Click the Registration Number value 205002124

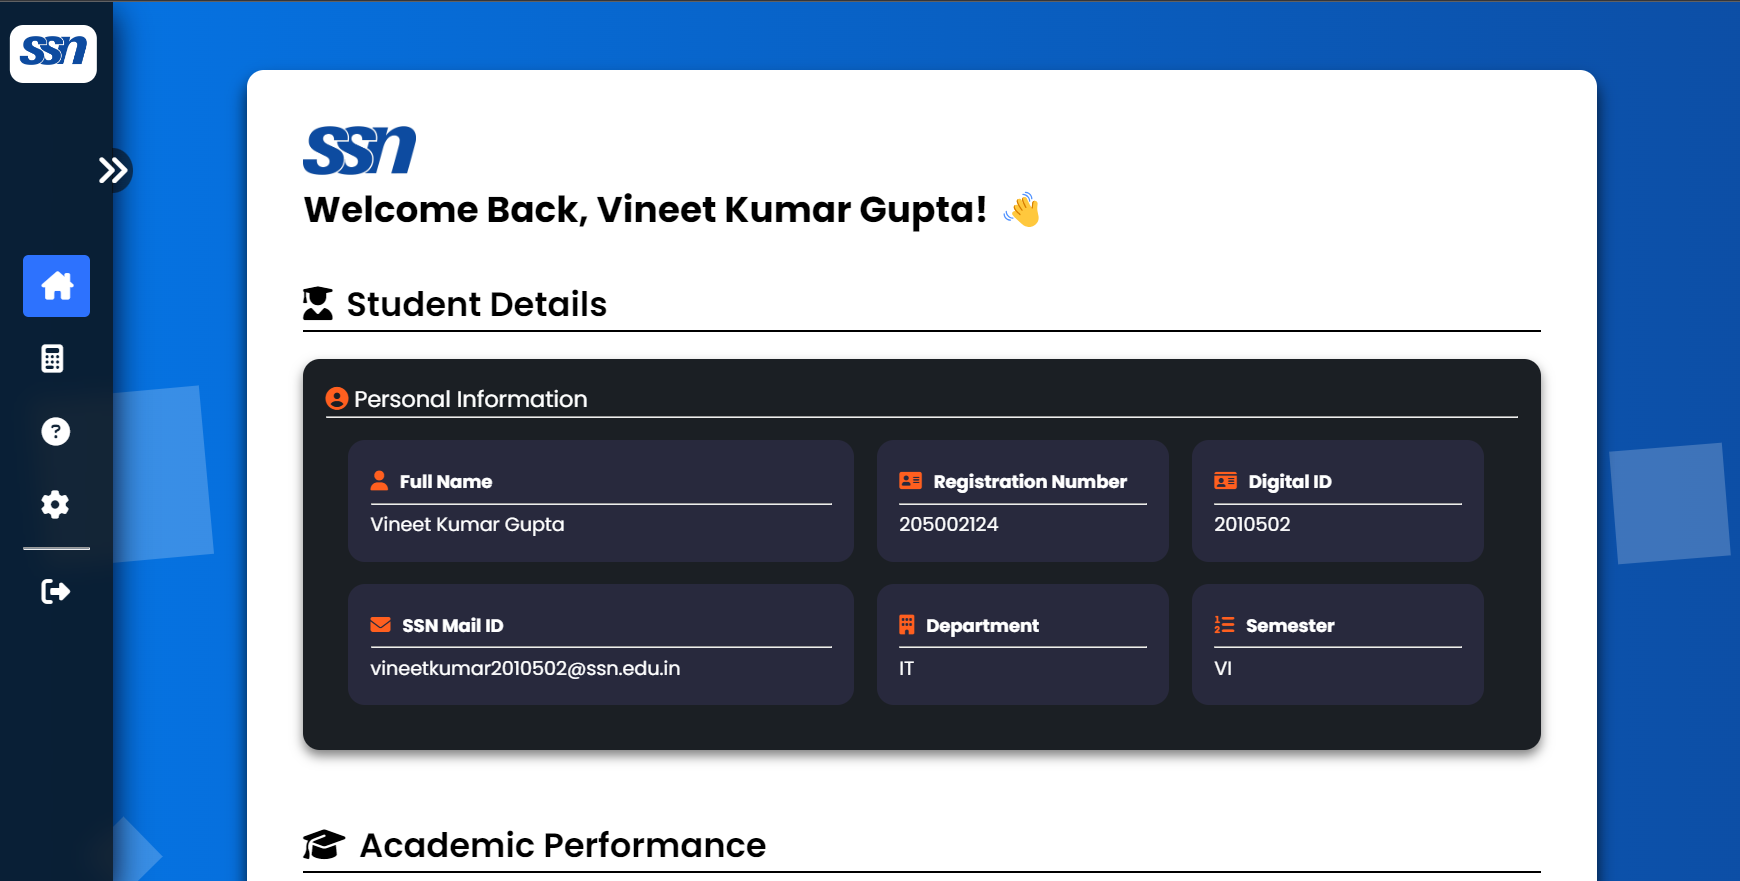coord(948,524)
